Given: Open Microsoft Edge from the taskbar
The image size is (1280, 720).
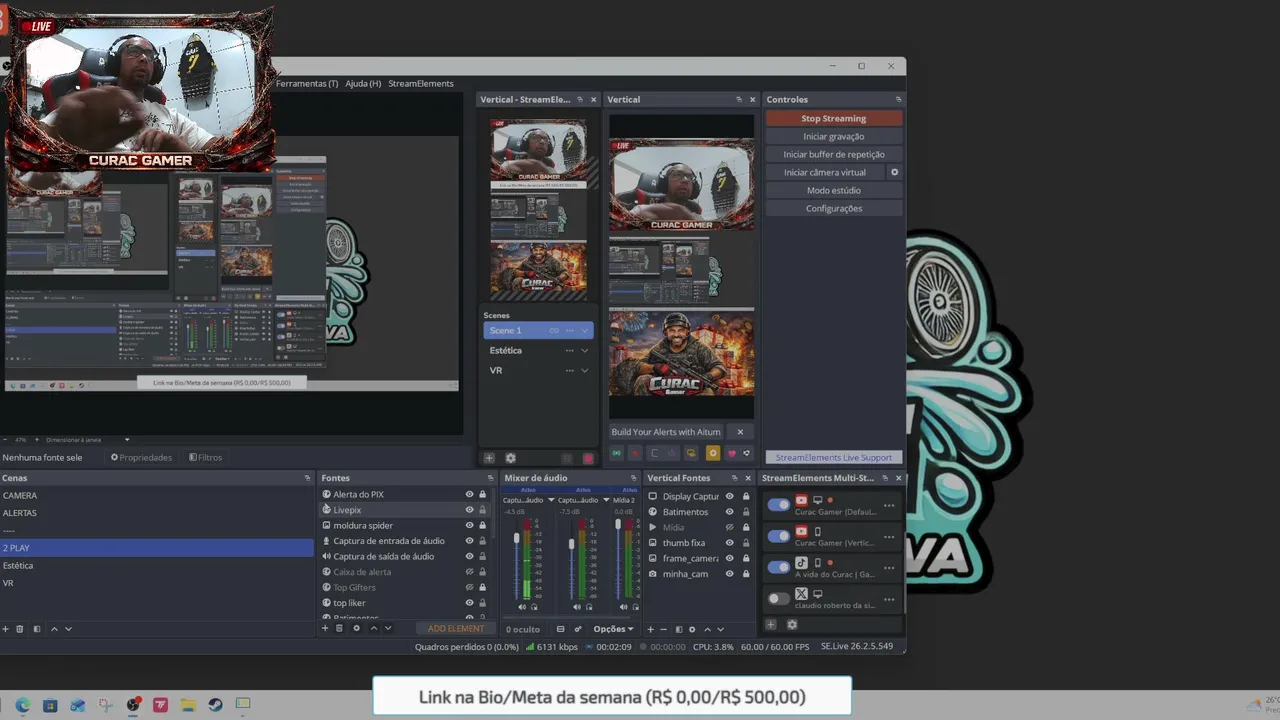Looking at the screenshot, I should (23, 704).
